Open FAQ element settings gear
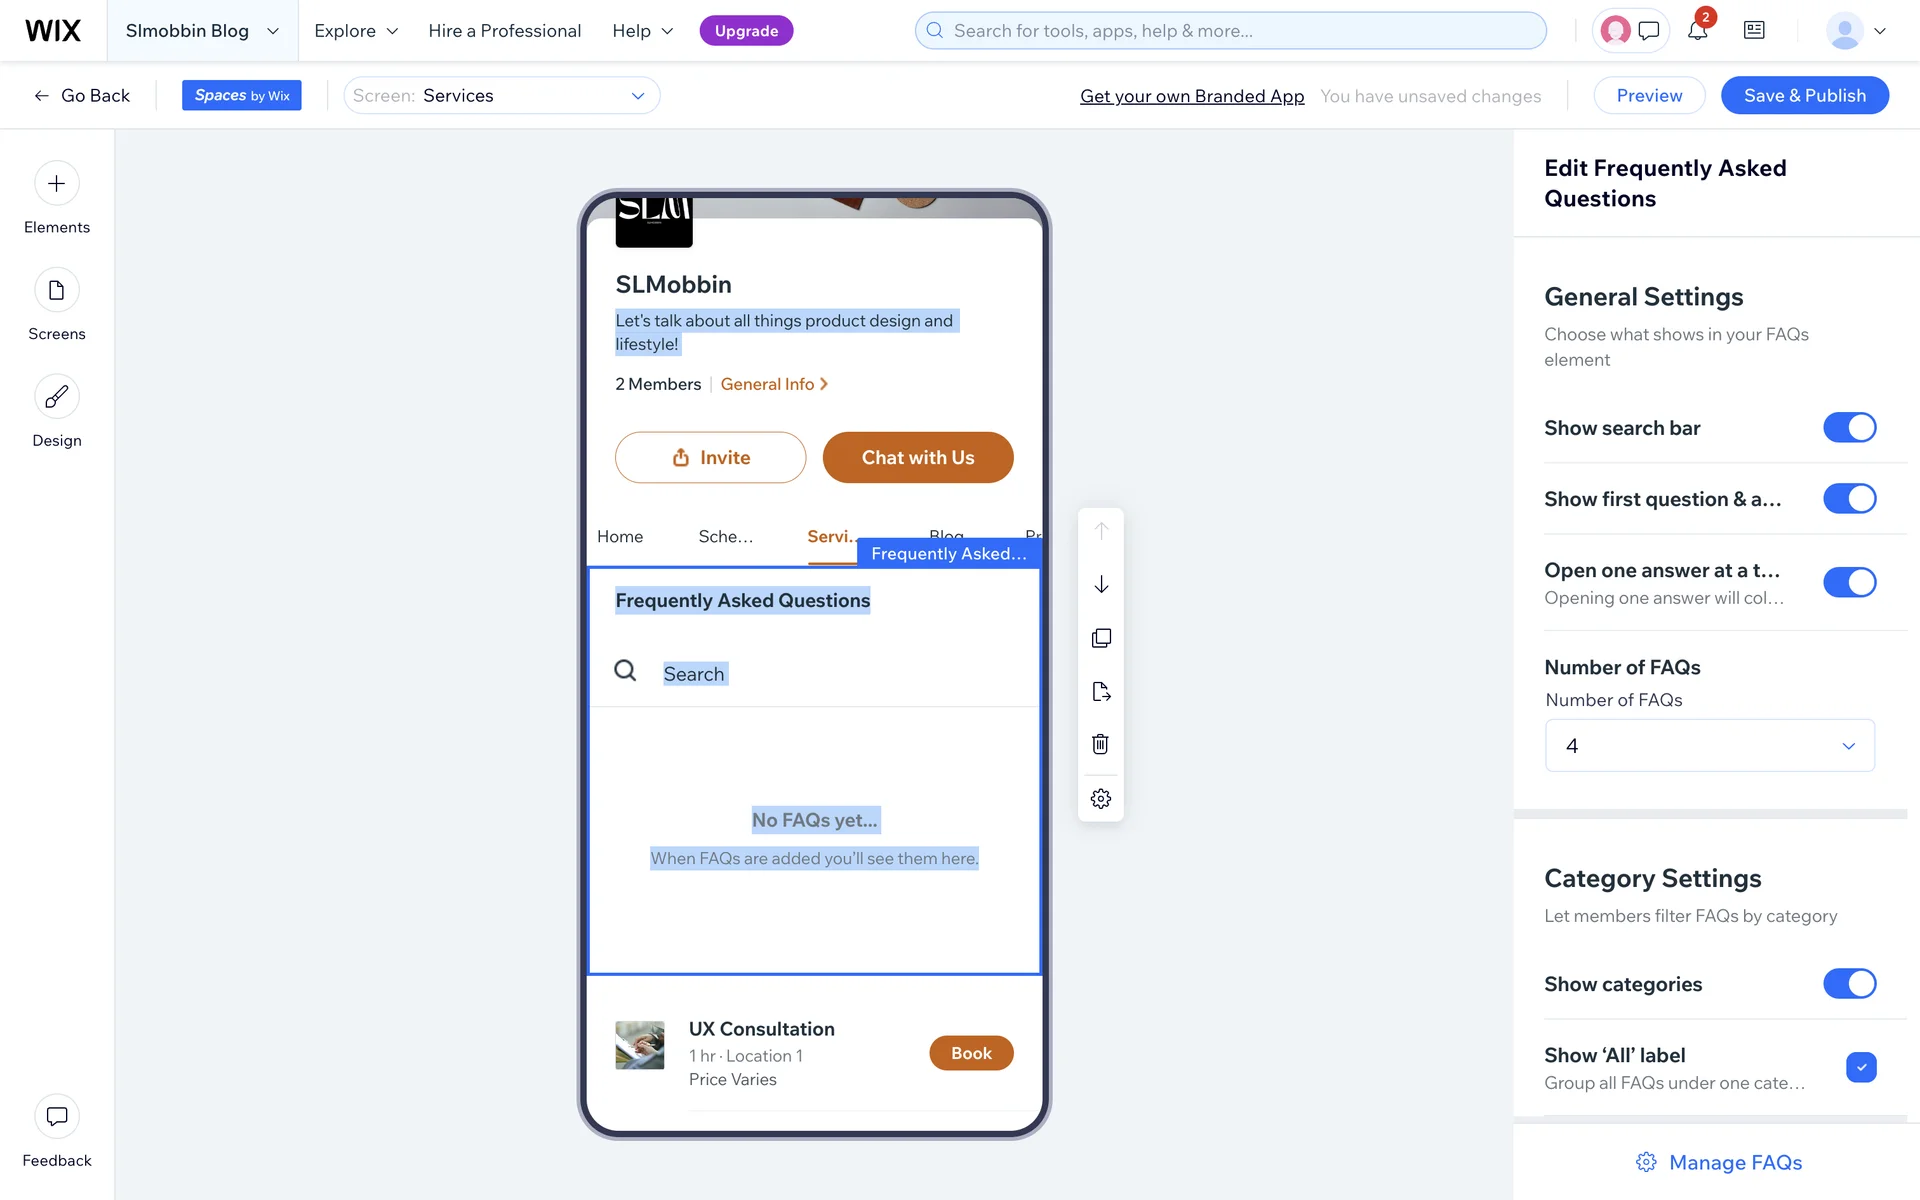This screenshot has width=1920, height=1200. 1101,799
